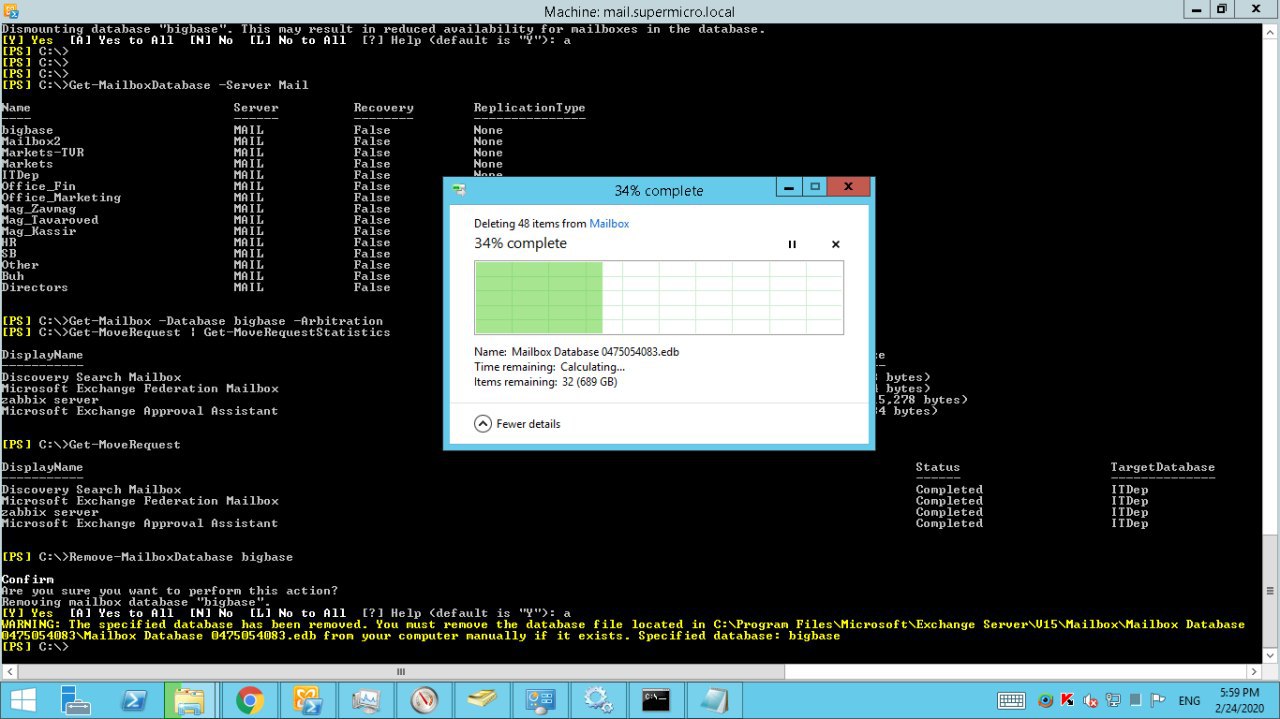Screen dimensions: 1280x719
Task: Click the 'Status' column header text
Action: click(x=938, y=467)
